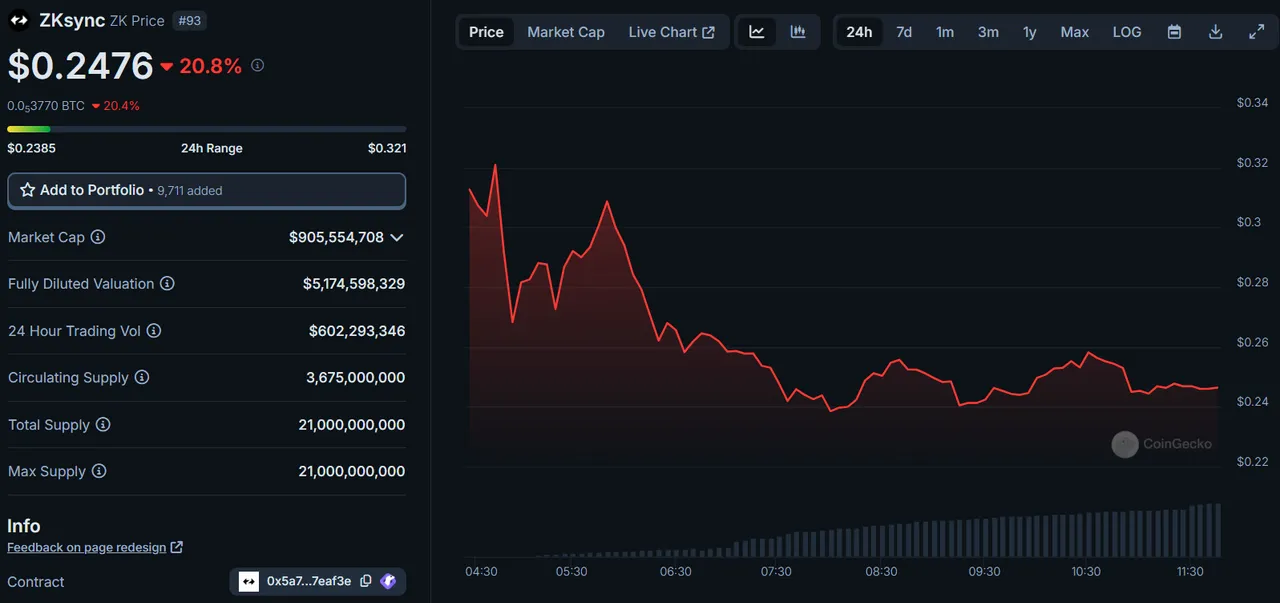
Task: Click the $5,174,598,329 valuation value
Action: (x=354, y=284)
